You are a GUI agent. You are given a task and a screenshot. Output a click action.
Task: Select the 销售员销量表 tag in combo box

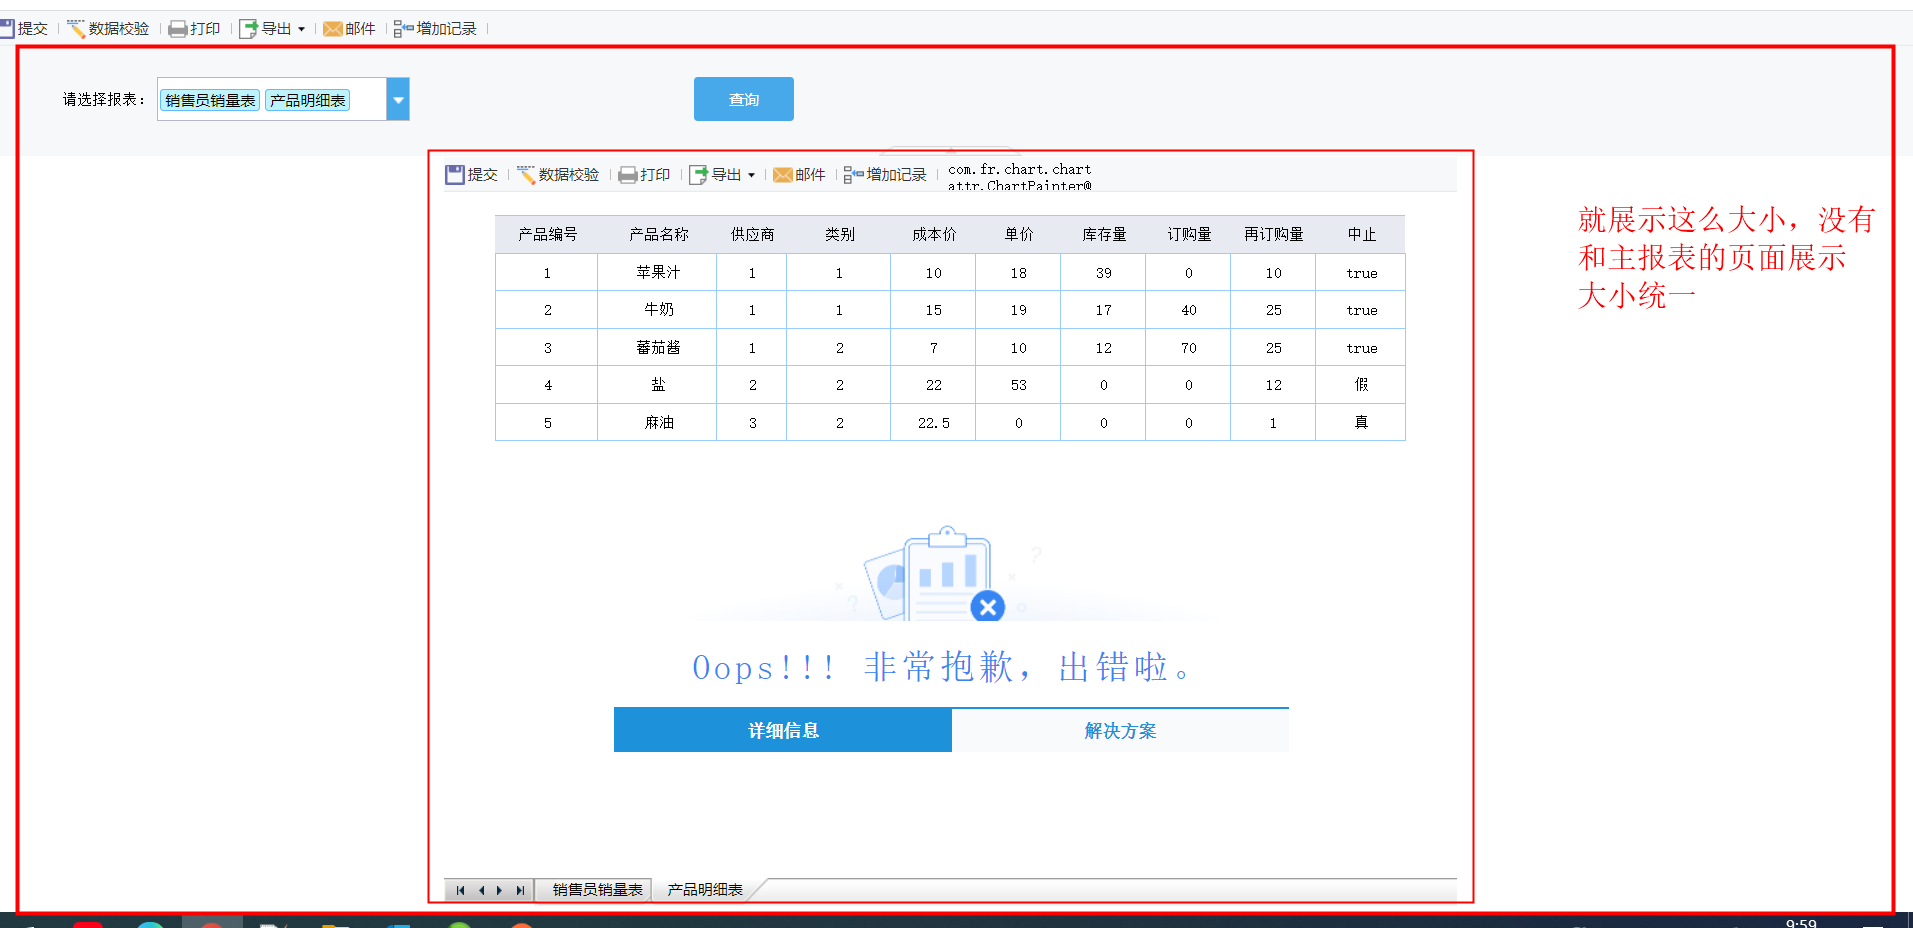click(210, 100)
